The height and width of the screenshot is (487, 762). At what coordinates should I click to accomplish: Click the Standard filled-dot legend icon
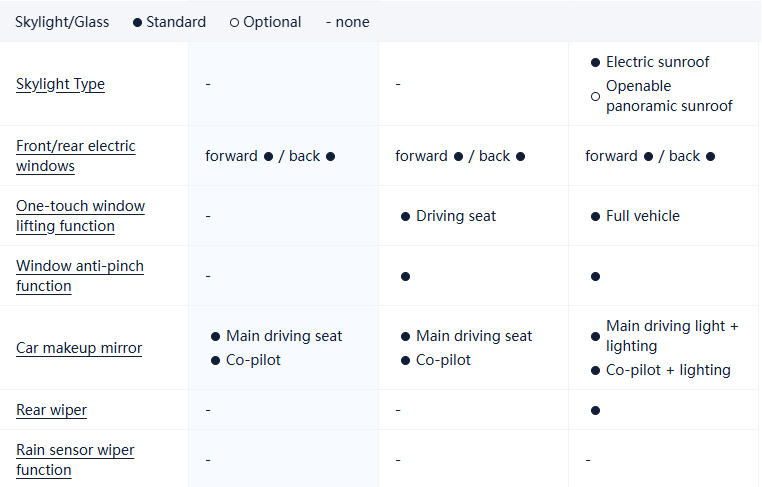click(137, 22)
